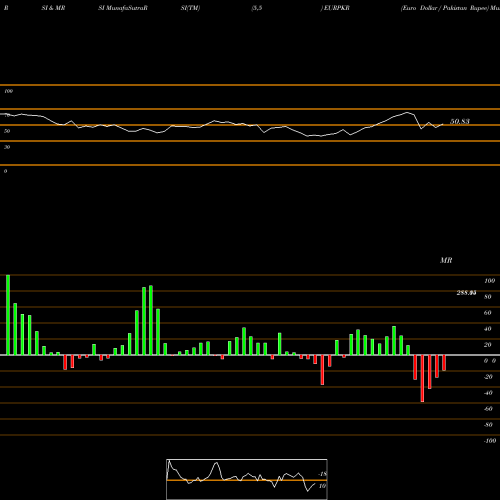Open the small overview chart thumbnail at bottom

tap(247, 479)
